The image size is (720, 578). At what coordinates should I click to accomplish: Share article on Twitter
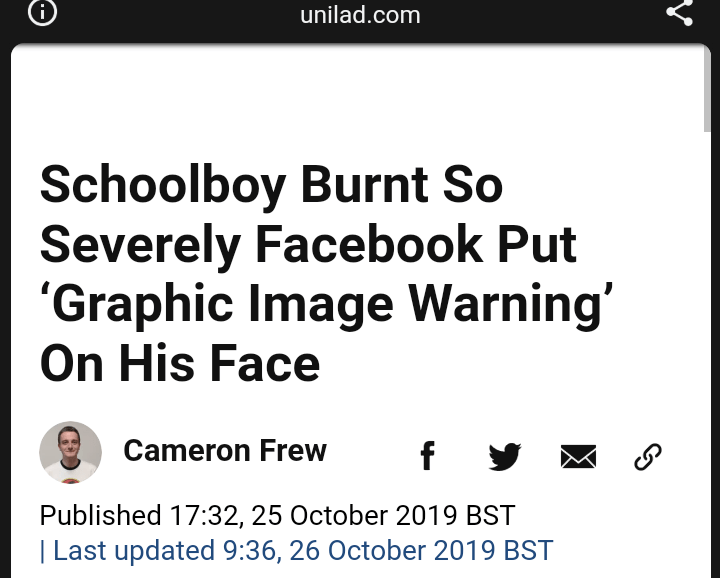click(505, 456)
